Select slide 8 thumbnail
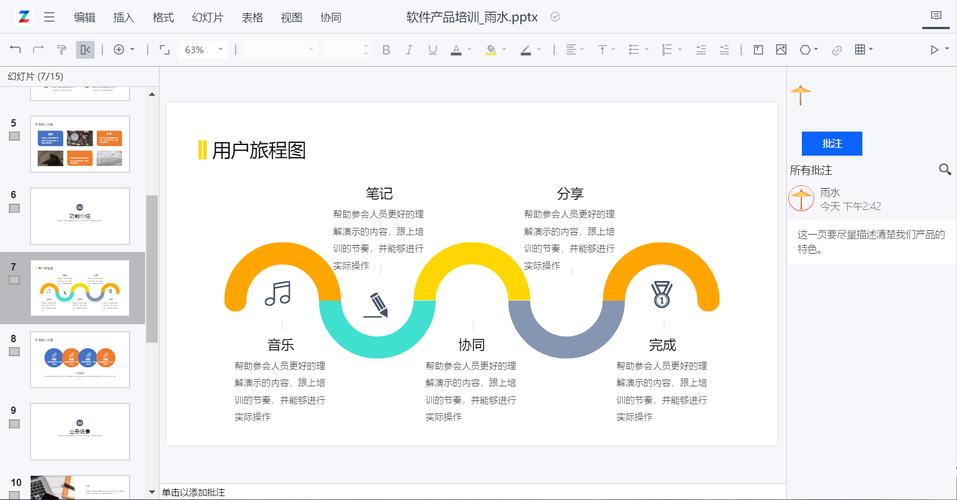Screen dimensions: 957x500 80,360
